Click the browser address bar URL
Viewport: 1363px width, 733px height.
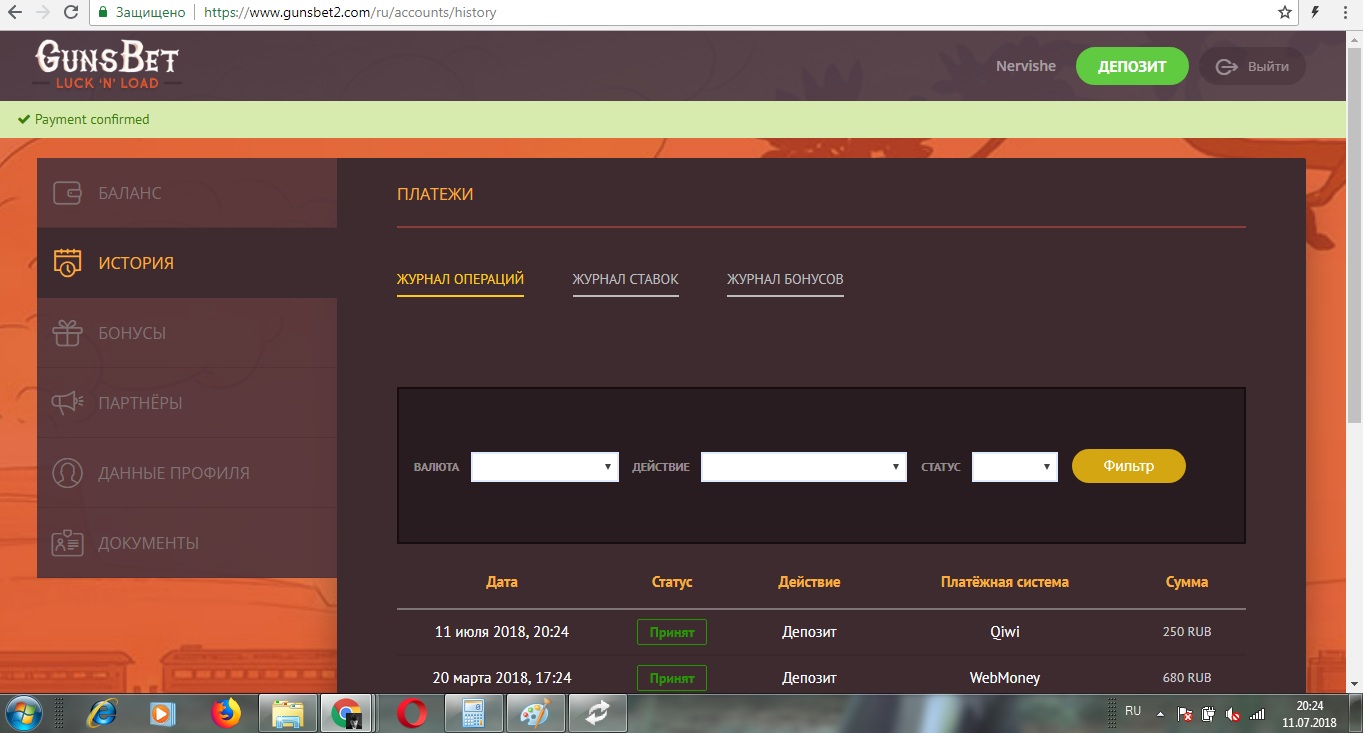(x=350, y=13)
